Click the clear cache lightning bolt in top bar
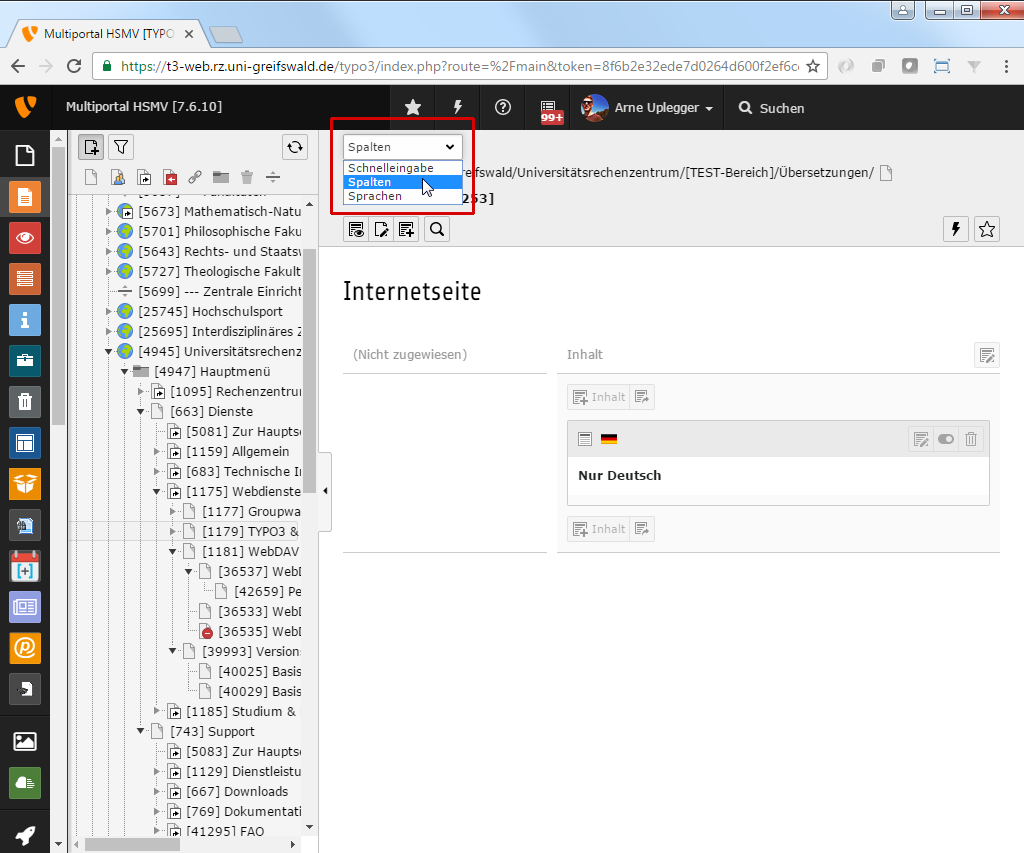The height and width of the screenshot is (853, 1024). click(x=458, y=108)
